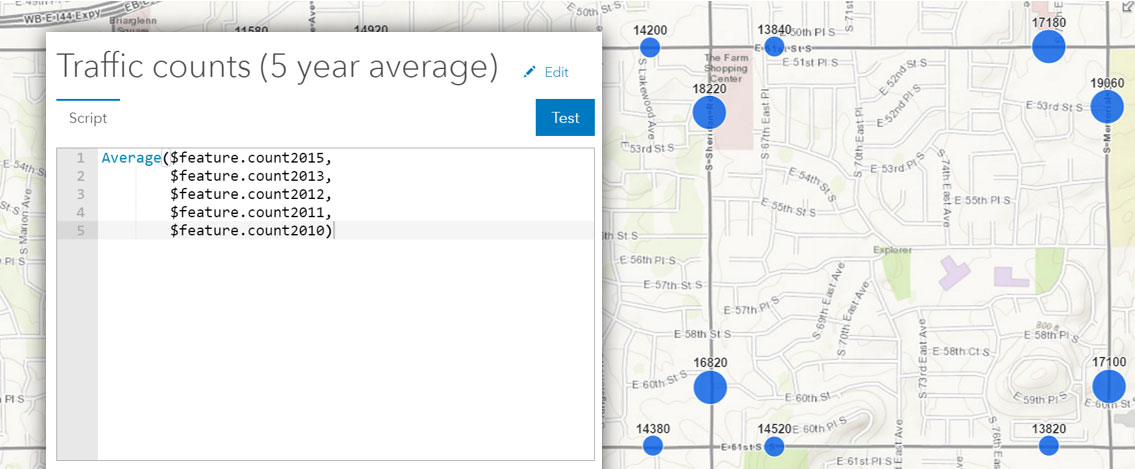Screen dimensions: 1135x469
Task: Click traffic point labeled 19060
Action: (1107, 107)
